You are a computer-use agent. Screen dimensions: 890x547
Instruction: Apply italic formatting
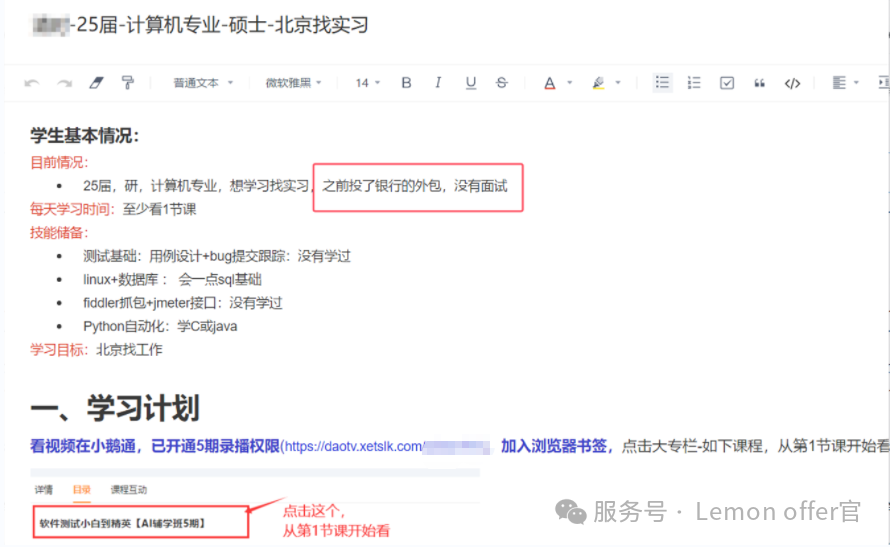438,83
